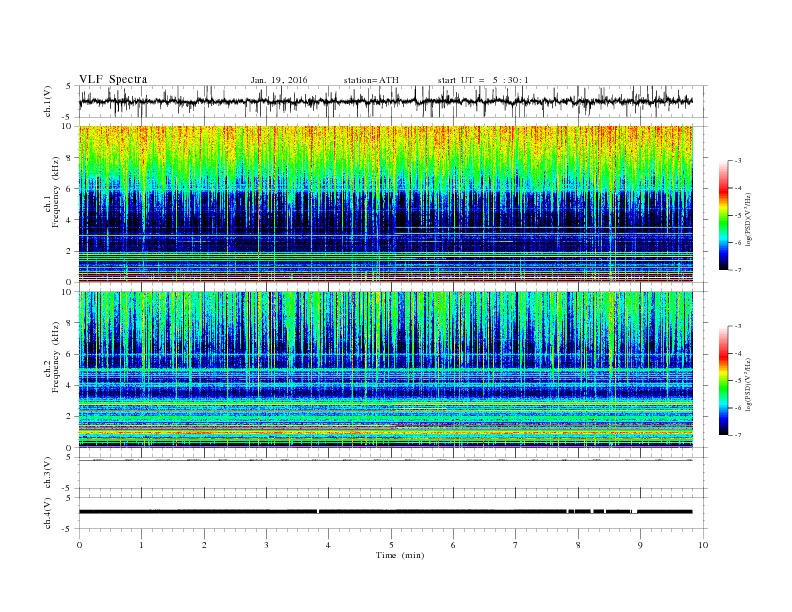Click the "Time (min)" x-axis label

[x=400, y=555]
